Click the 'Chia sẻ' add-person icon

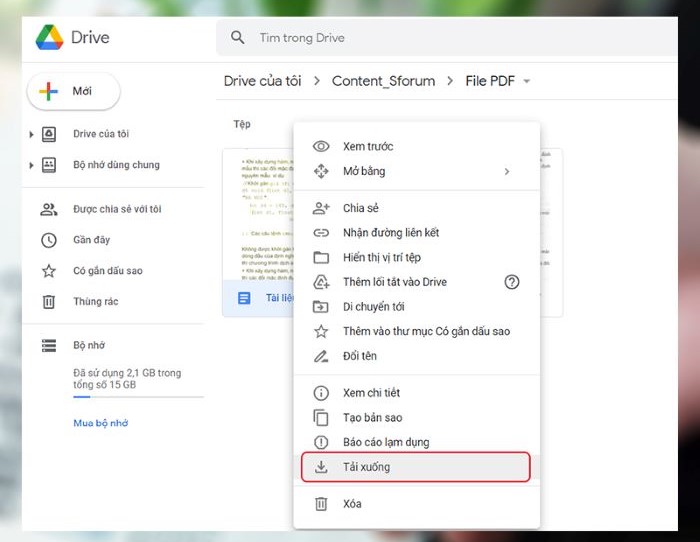321,208
